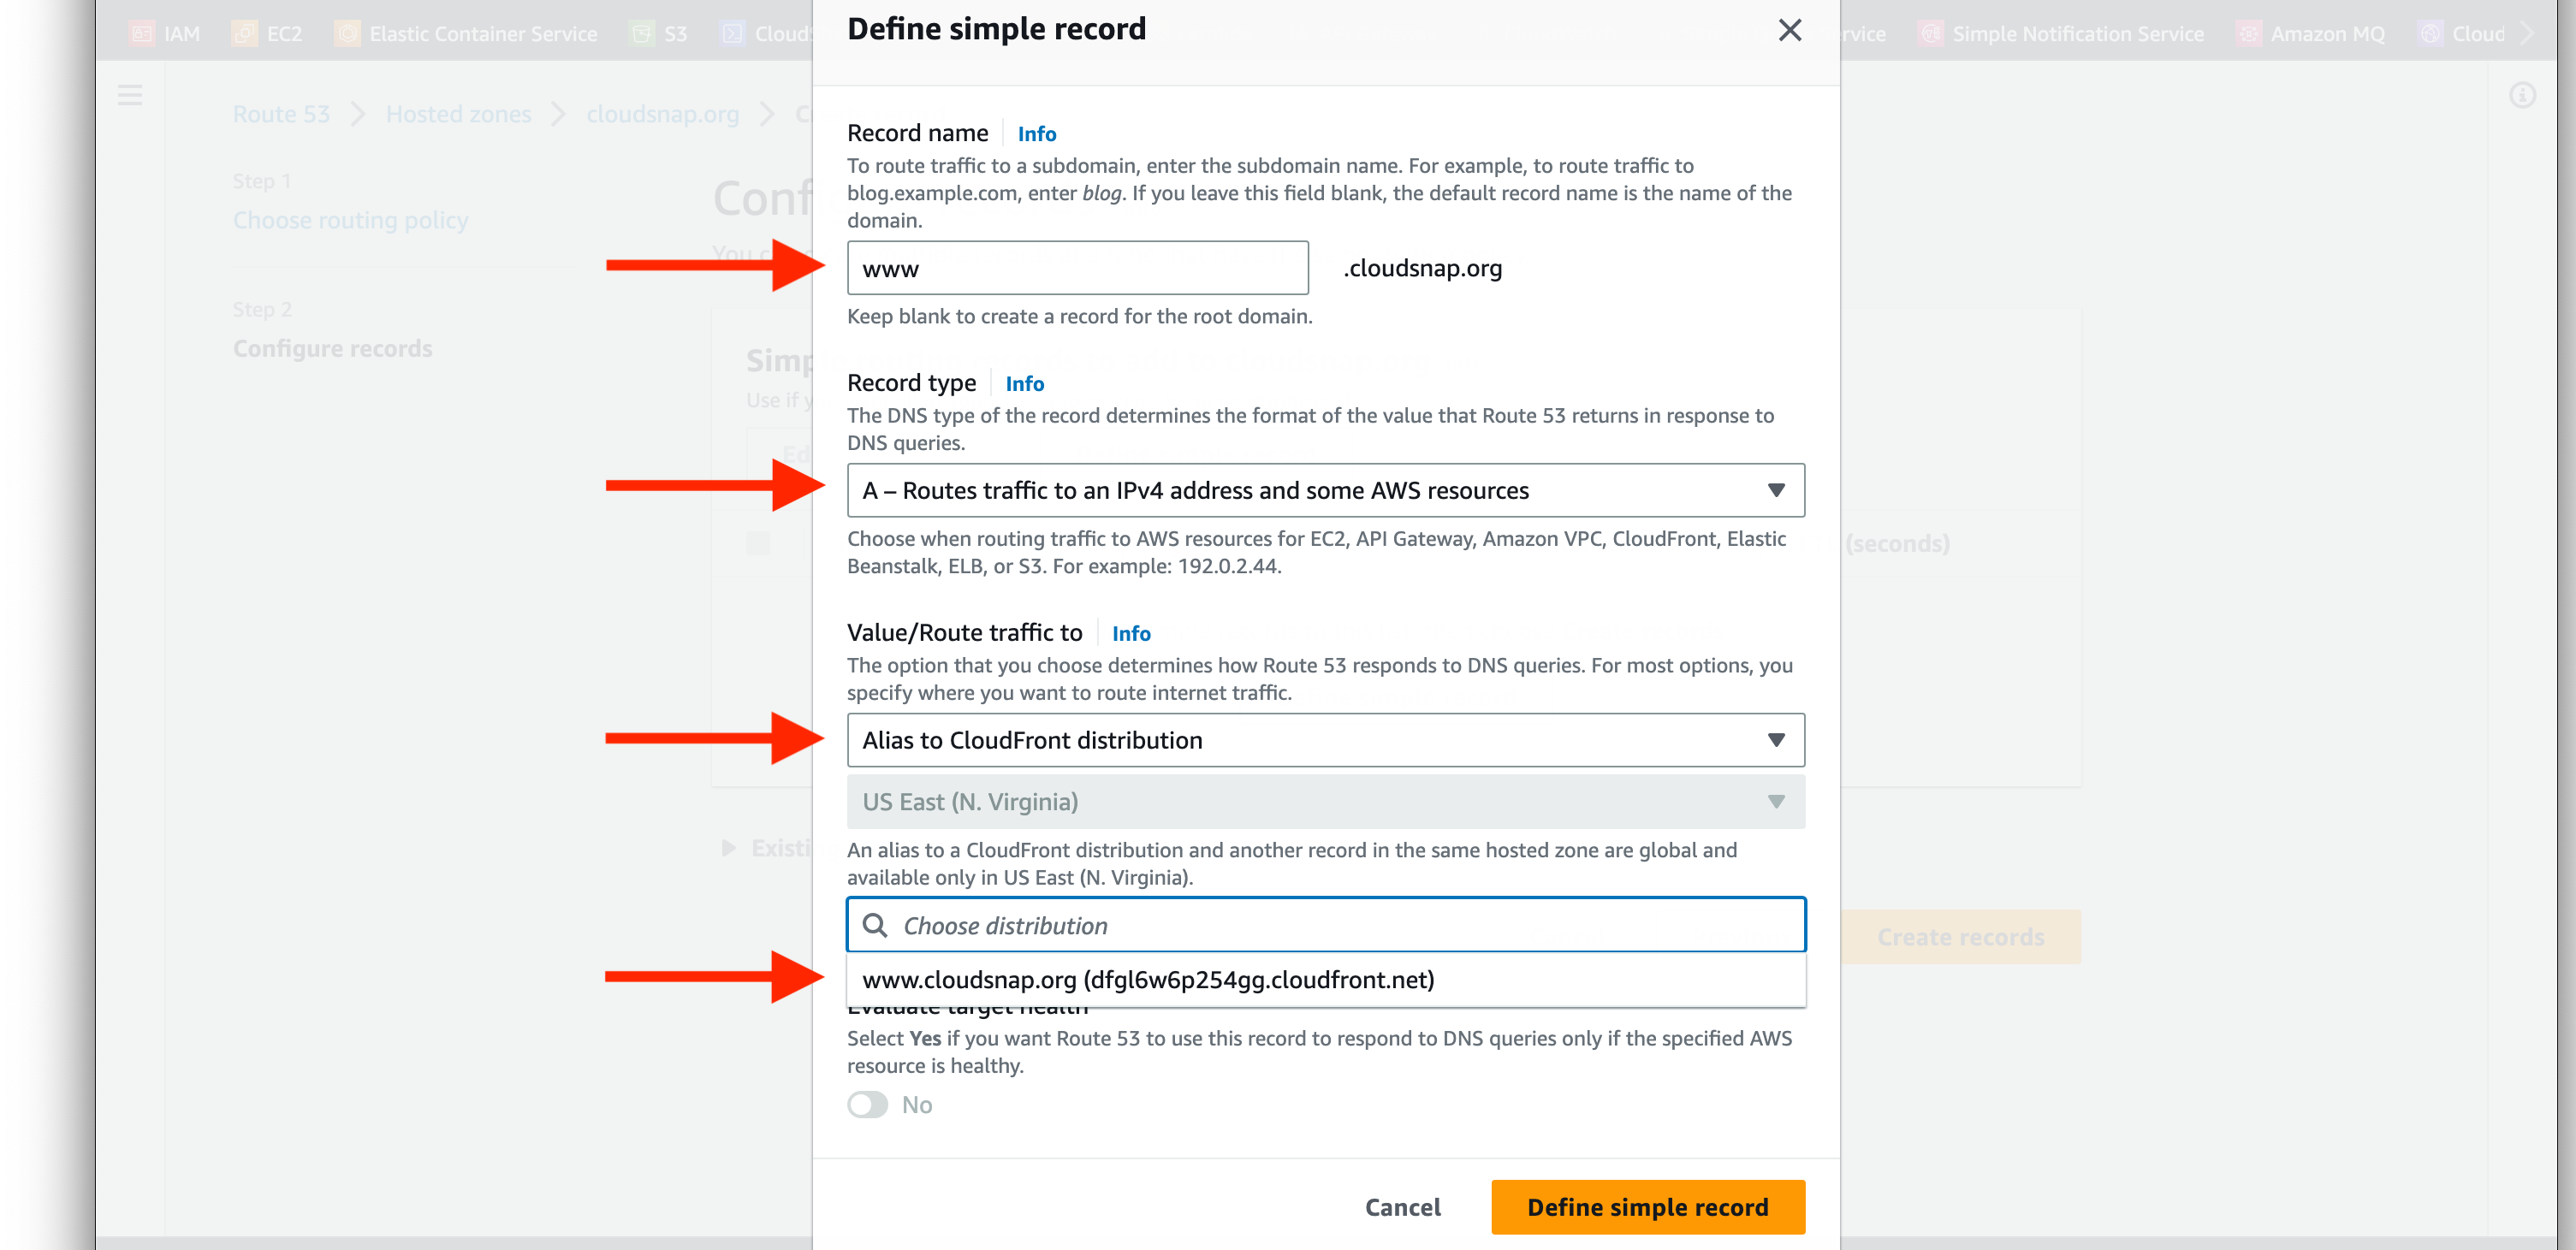Open the Alias to CloudFront distribution dropdown
The width and height of the screenshot is (2576, 1250).
tap(1325, 740)
